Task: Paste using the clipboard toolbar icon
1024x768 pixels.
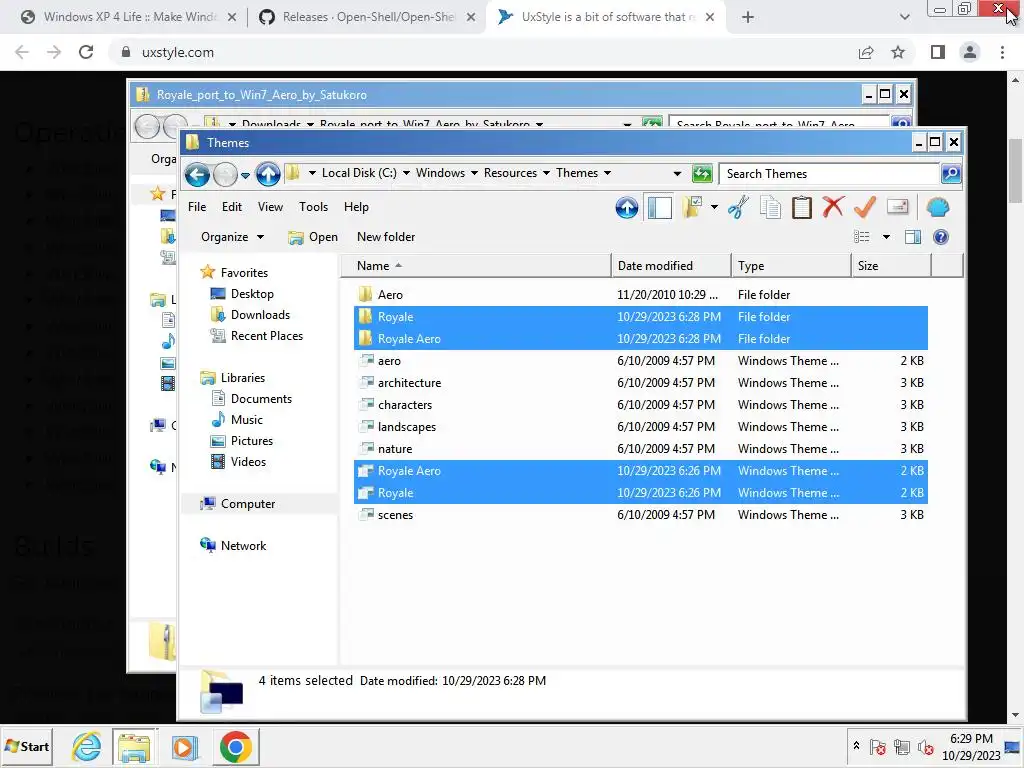Action: tap(802, 208)
